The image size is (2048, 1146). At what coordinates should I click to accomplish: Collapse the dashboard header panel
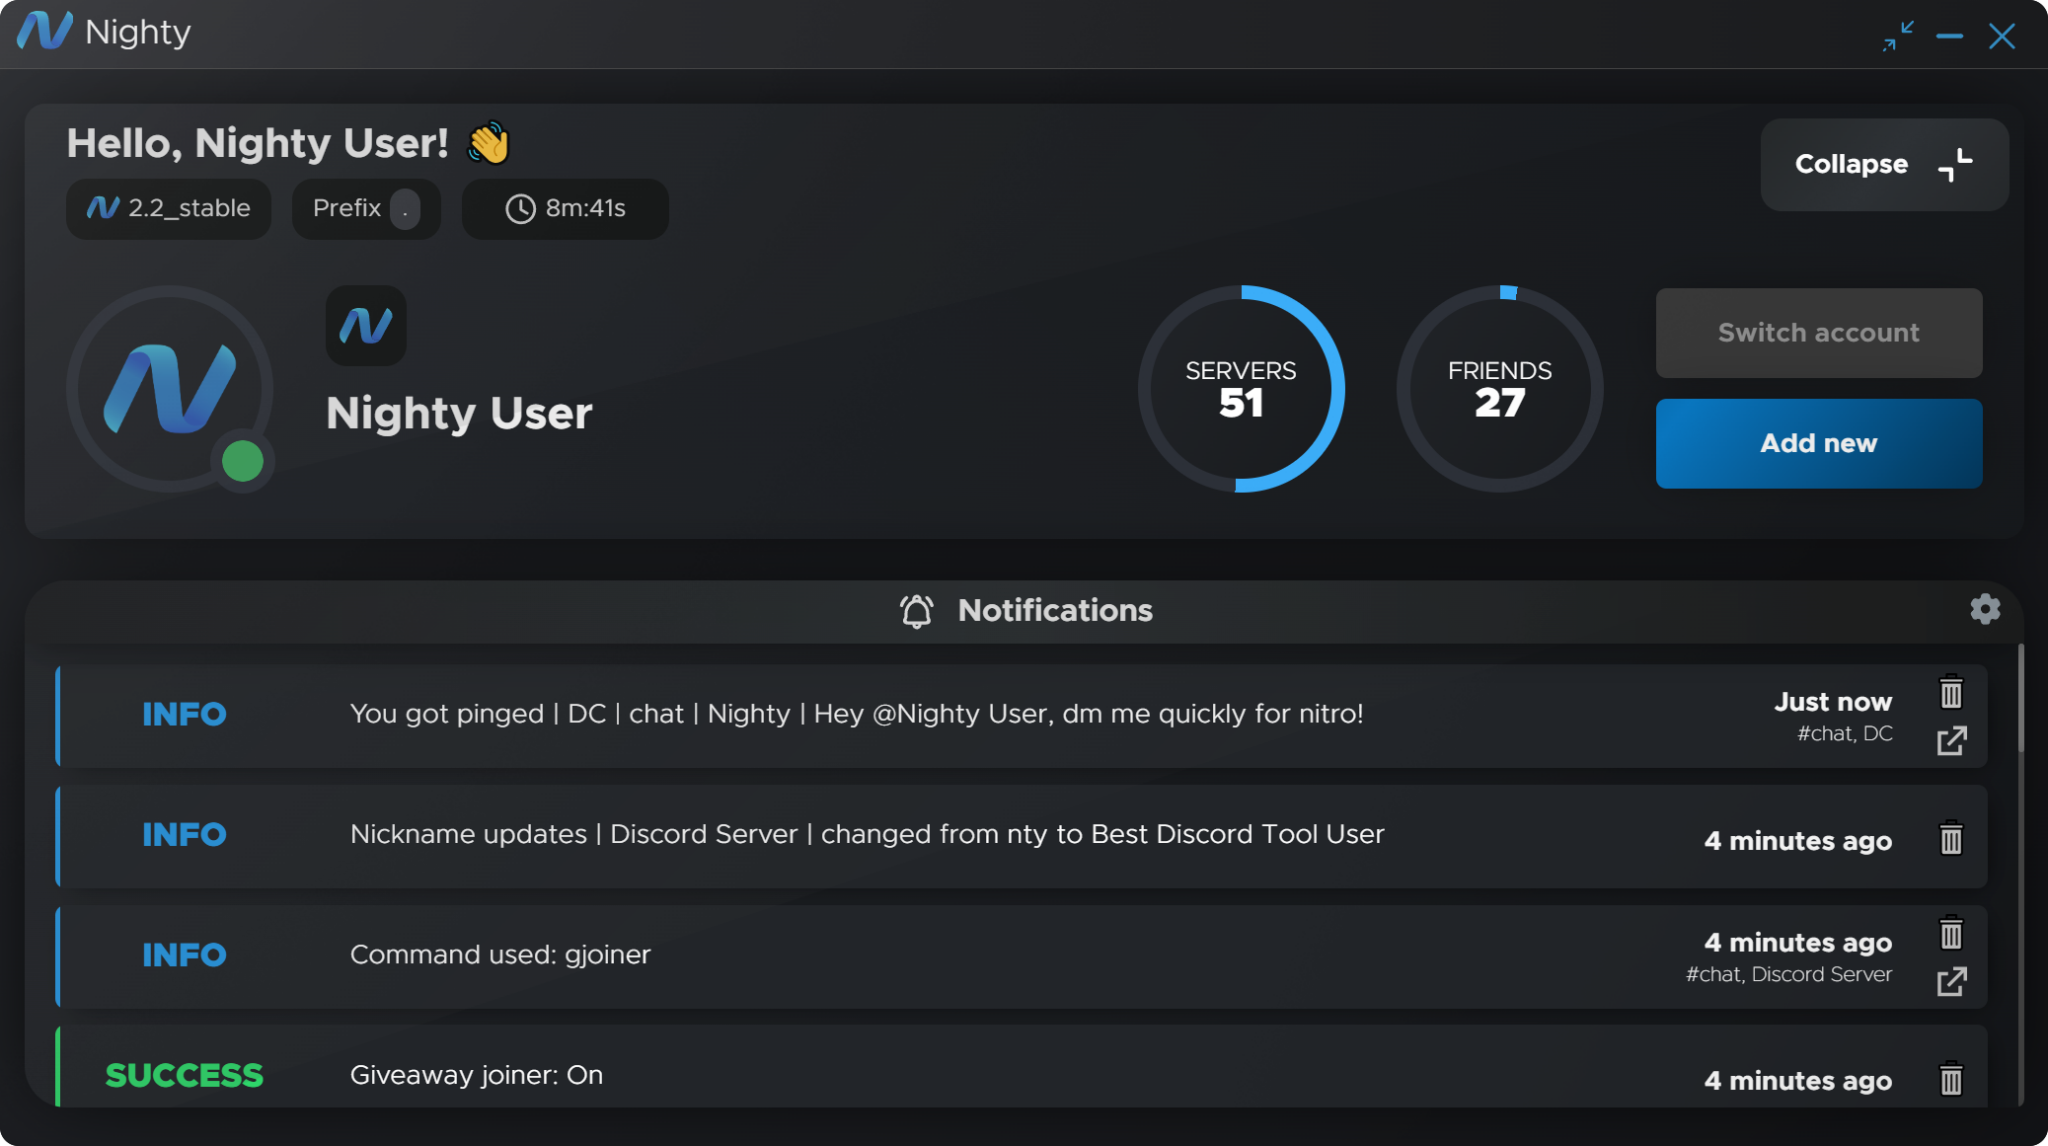(x=1884, y=164)
